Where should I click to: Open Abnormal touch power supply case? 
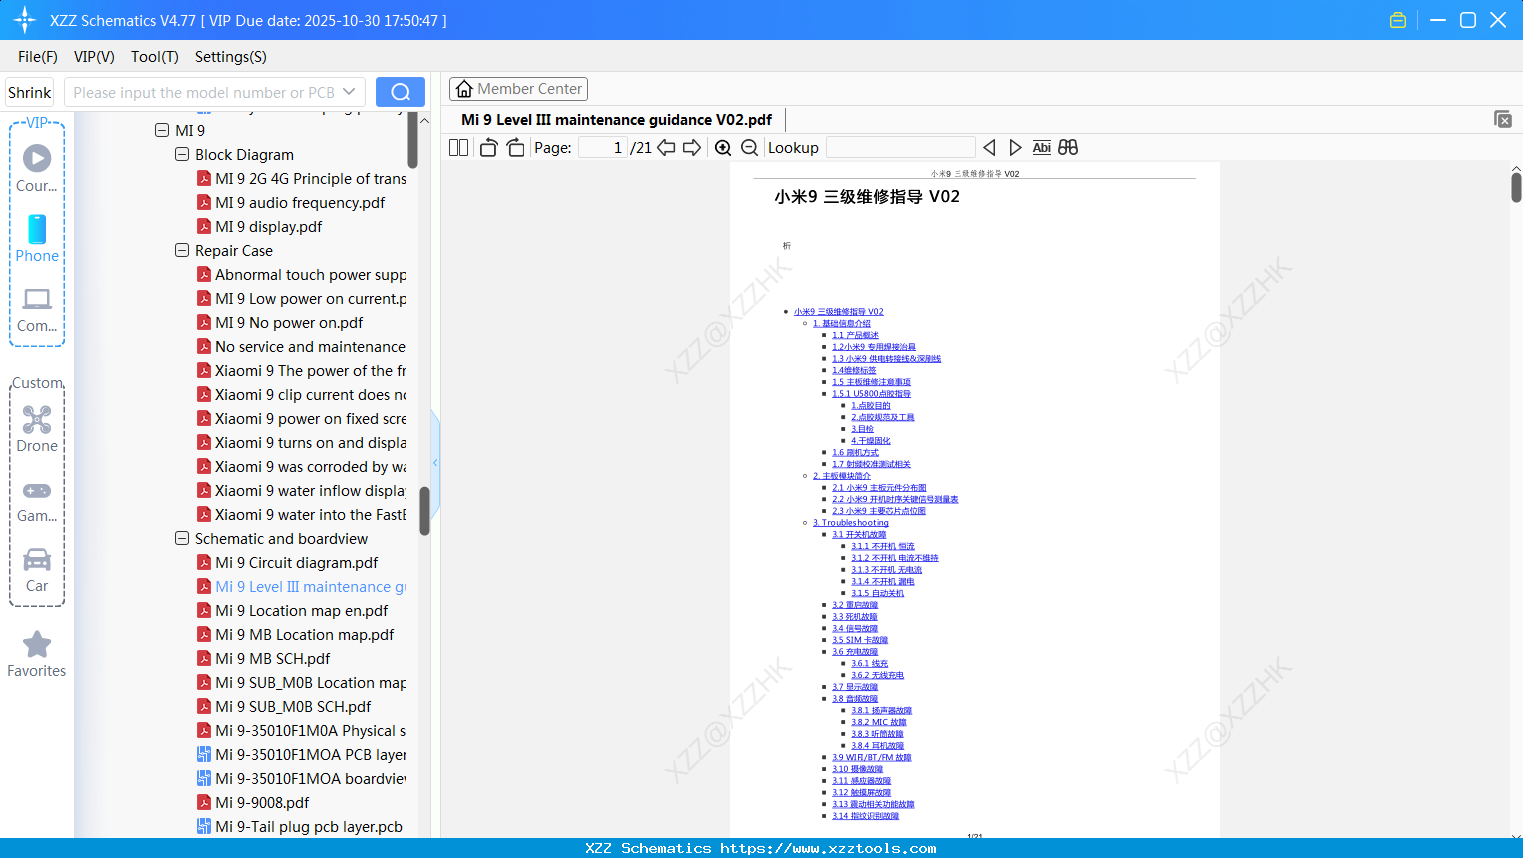pos(311,274)
